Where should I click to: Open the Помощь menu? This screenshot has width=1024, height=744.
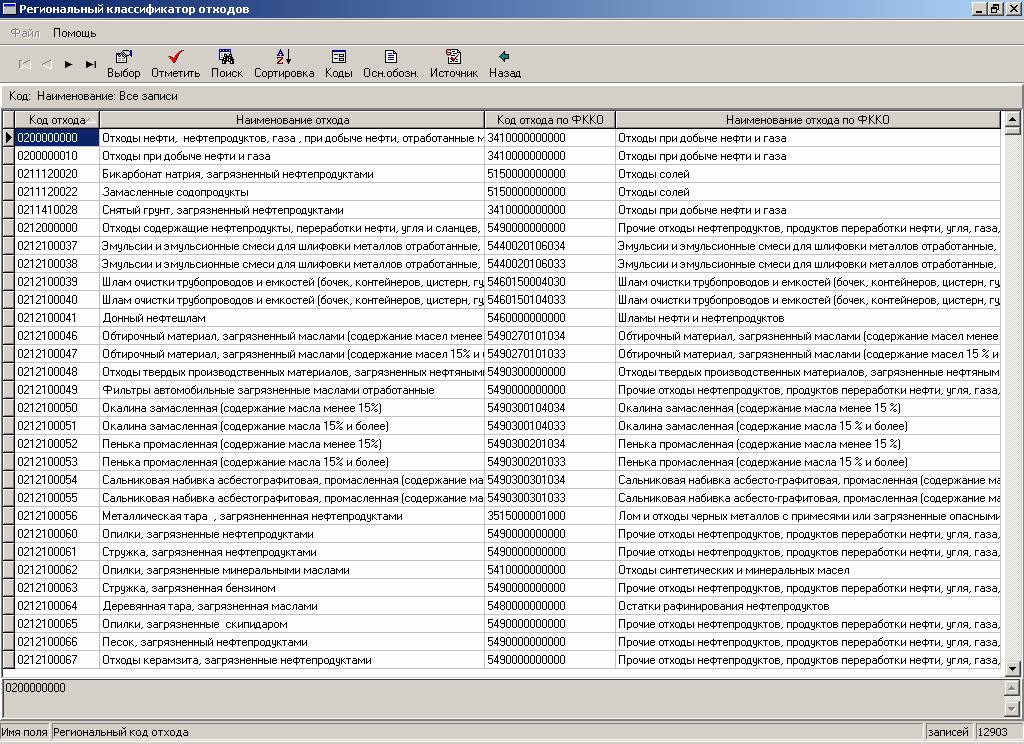(75, 33)
